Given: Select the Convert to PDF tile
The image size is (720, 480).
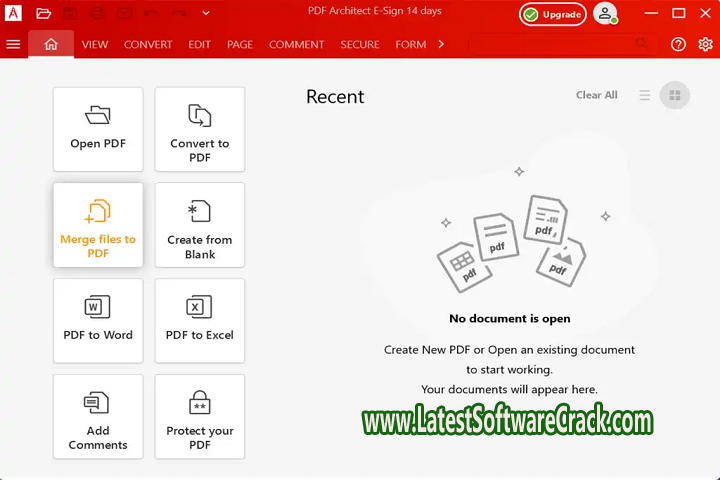Looking at the screenshot, I should tap(200, 130).
